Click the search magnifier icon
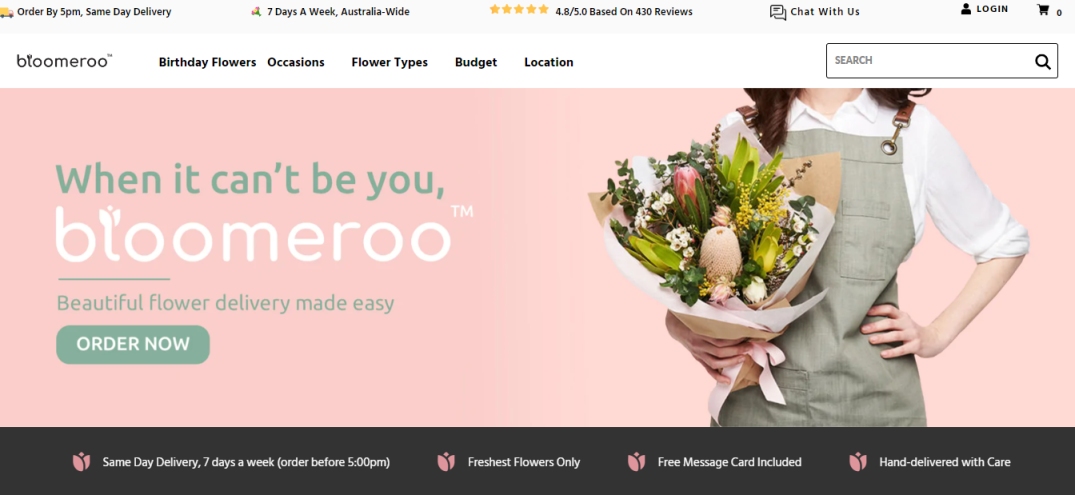Screen dimensions: 1075x495 pos(1042,62)
